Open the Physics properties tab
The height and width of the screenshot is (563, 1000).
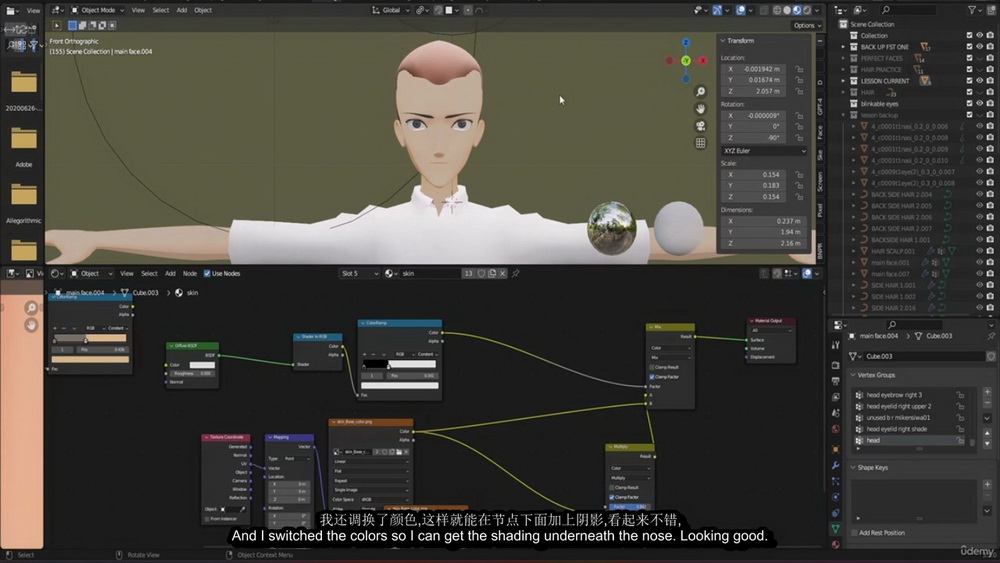[x=835, y=497]
